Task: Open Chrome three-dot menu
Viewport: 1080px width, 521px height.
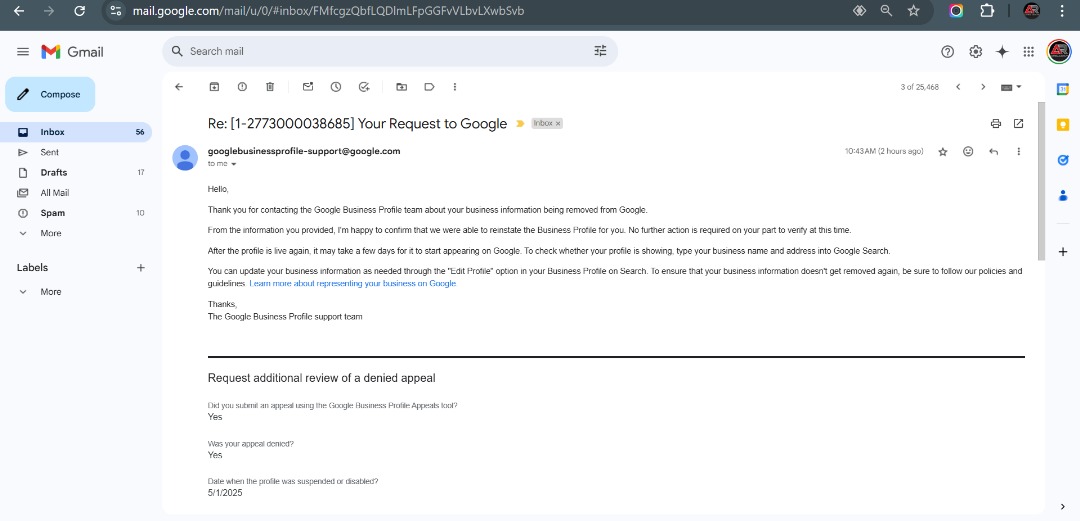Action: 1063,11
